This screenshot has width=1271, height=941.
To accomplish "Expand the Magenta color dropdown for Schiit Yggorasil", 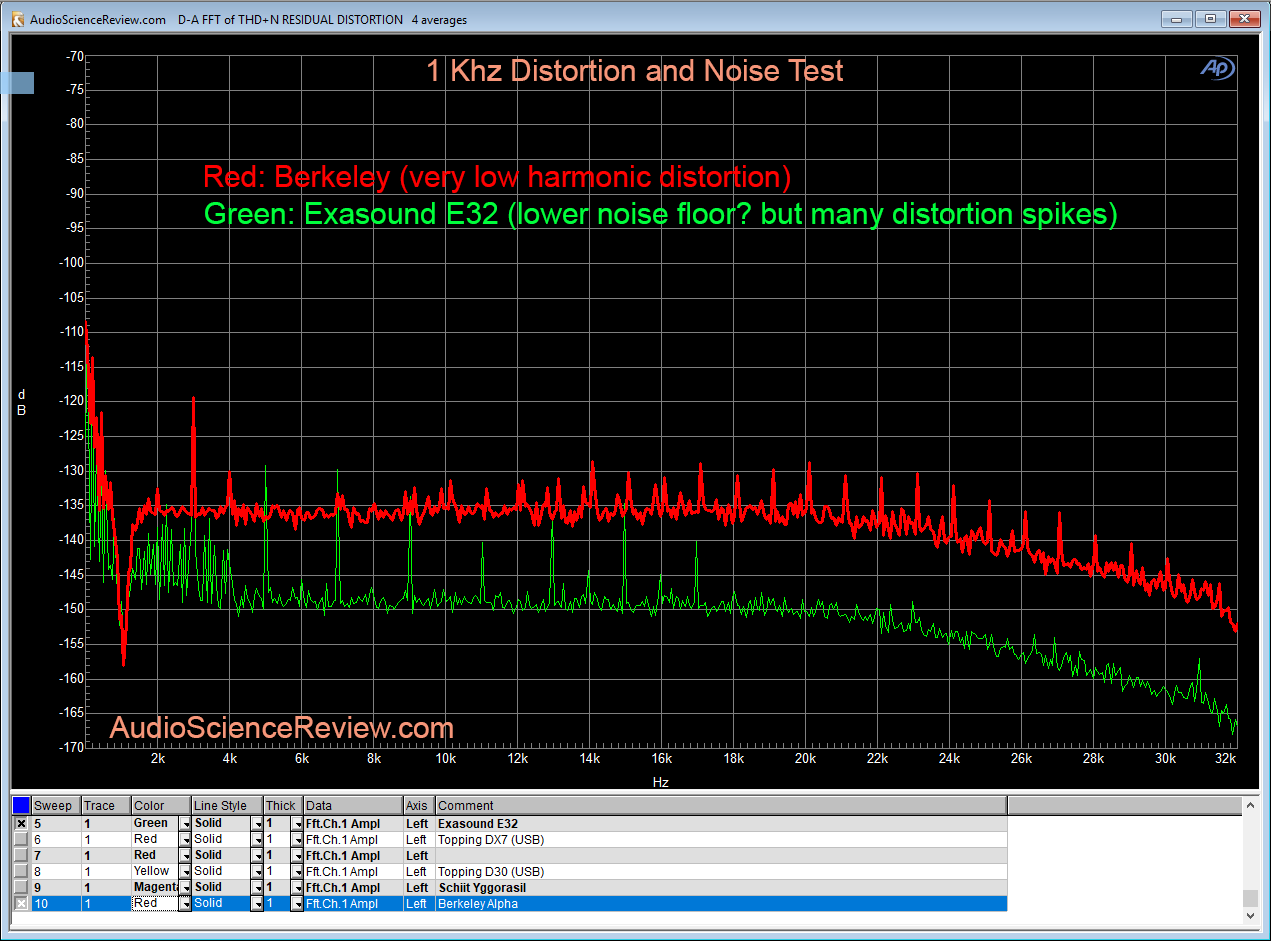I will (x=185, y=887).
